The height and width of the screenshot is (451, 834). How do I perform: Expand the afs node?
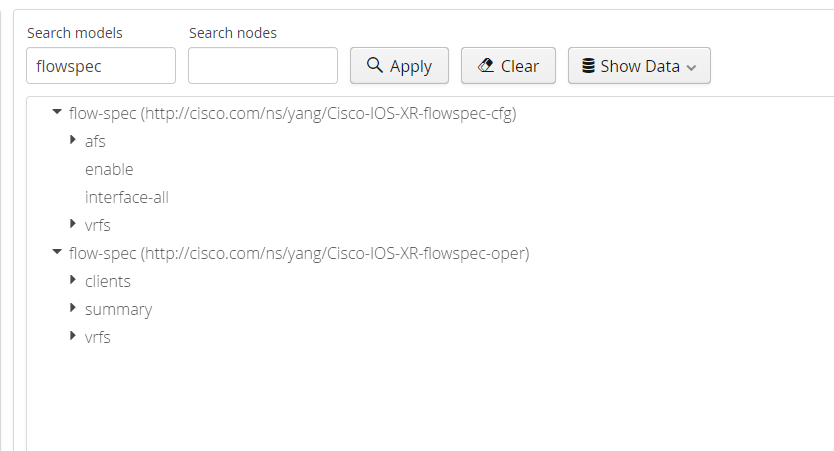pyautogui.click(x=73, y=140)
